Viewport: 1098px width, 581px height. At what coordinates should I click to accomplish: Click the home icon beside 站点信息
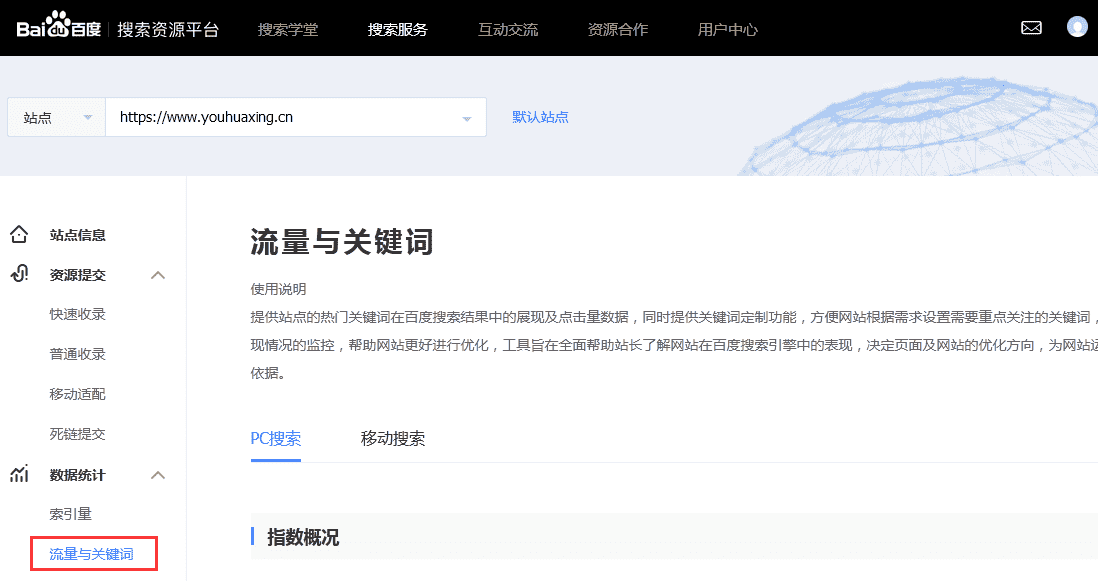20,233
